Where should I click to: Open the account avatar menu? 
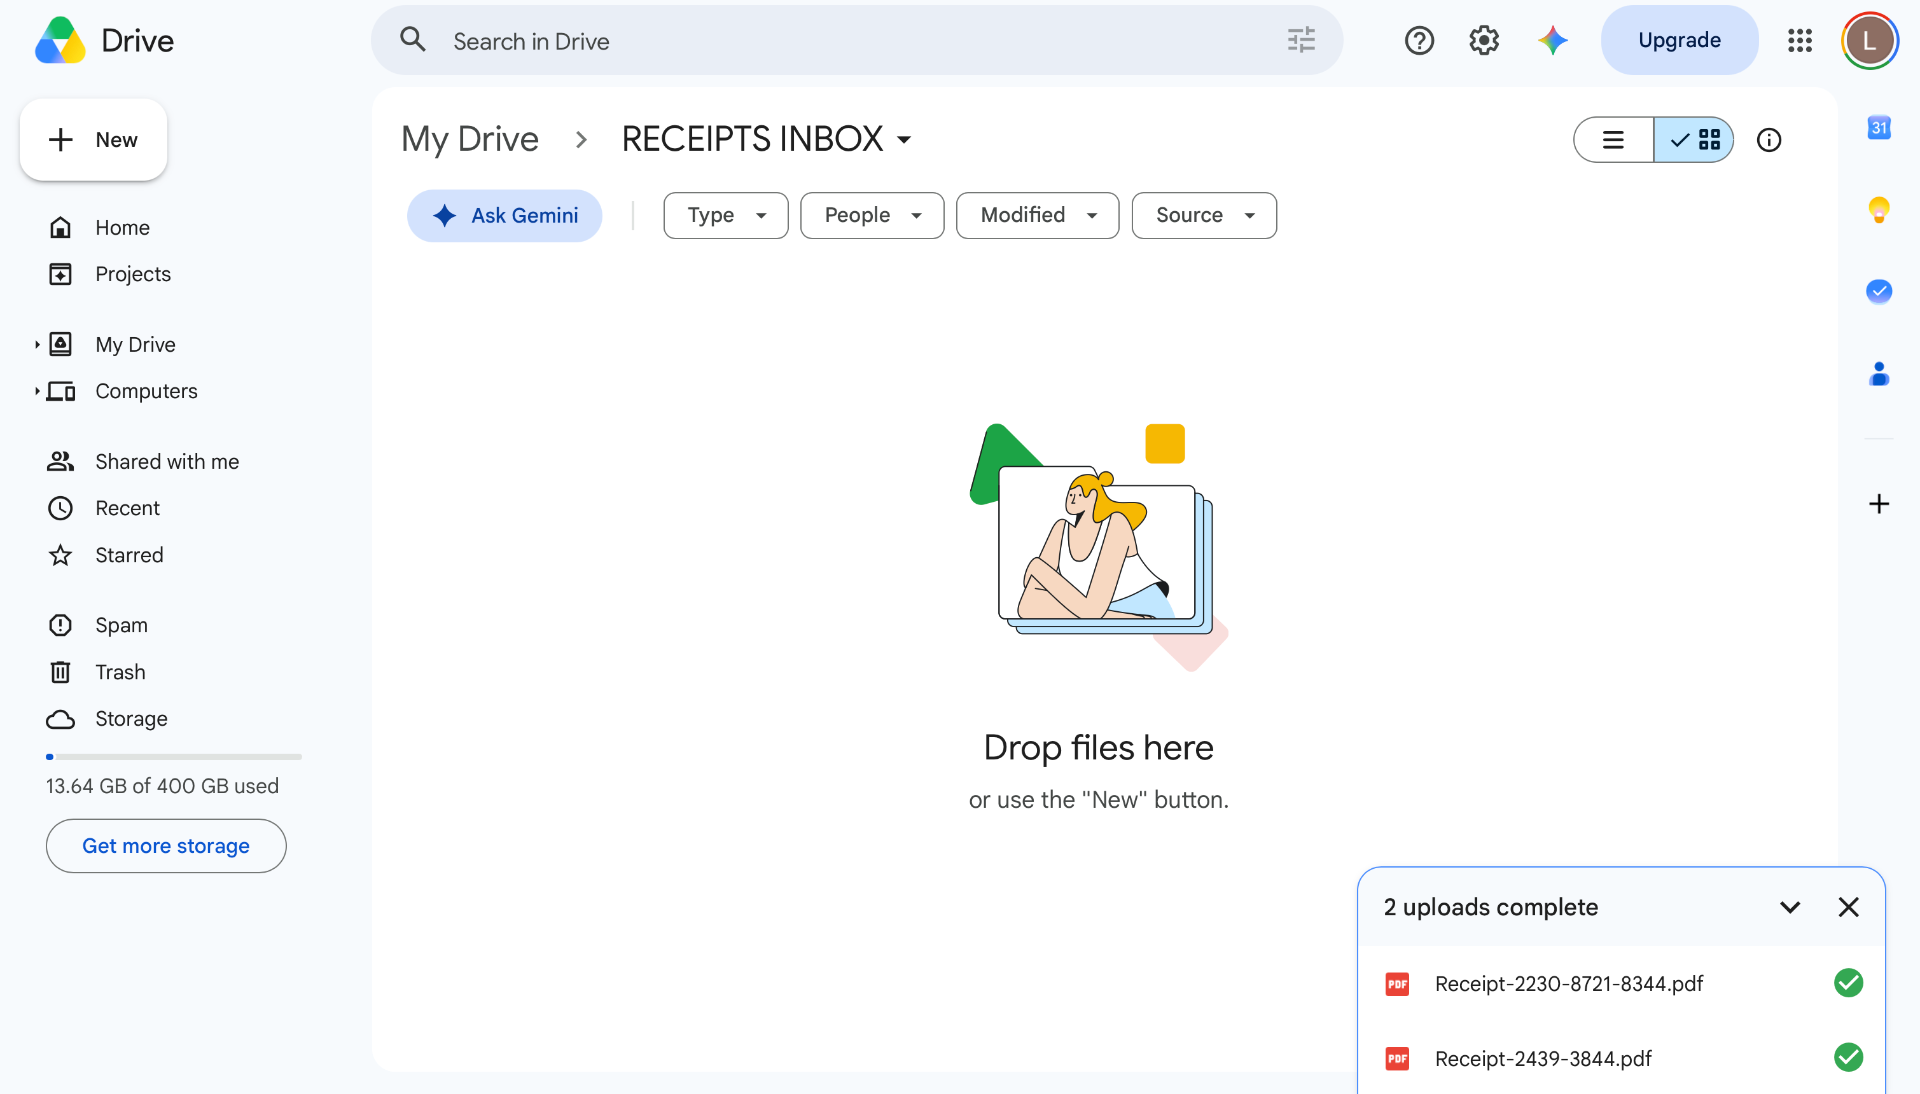click(1869, 40)
